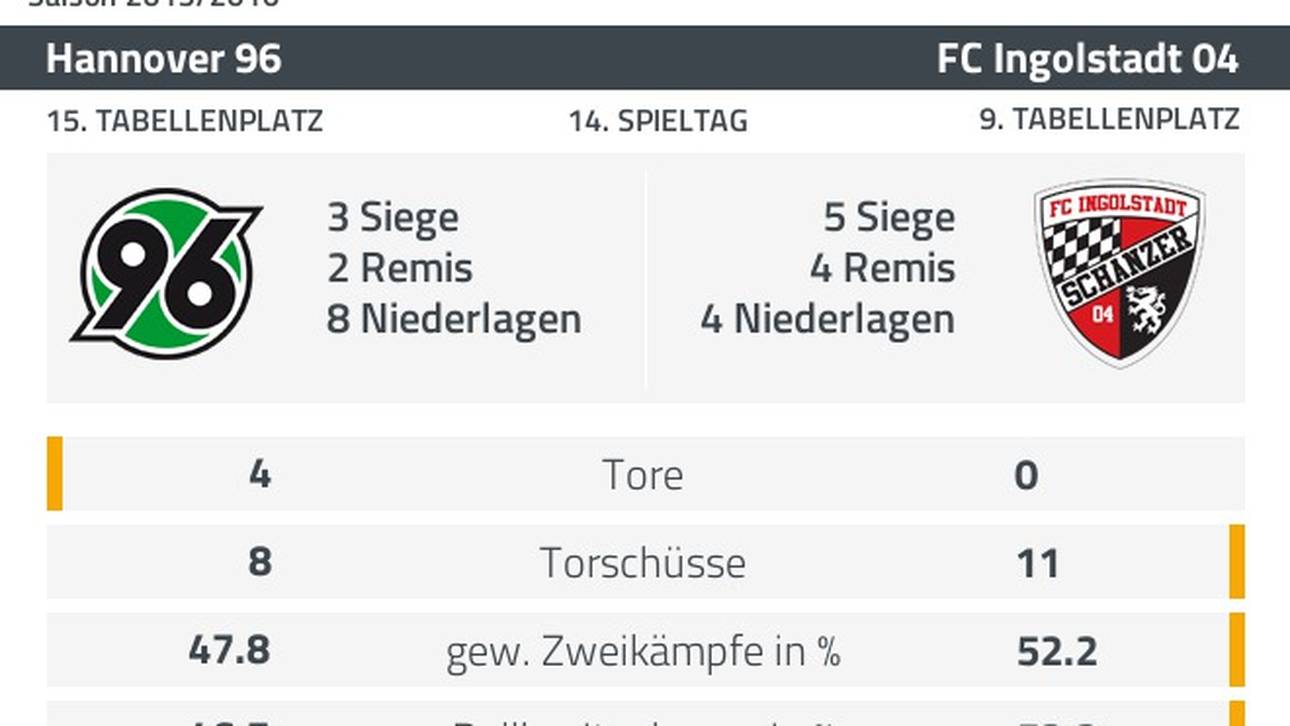Select the Hannover 96 team heading
Viewport: 1290px width, 726px height.
tap(164, 59)
